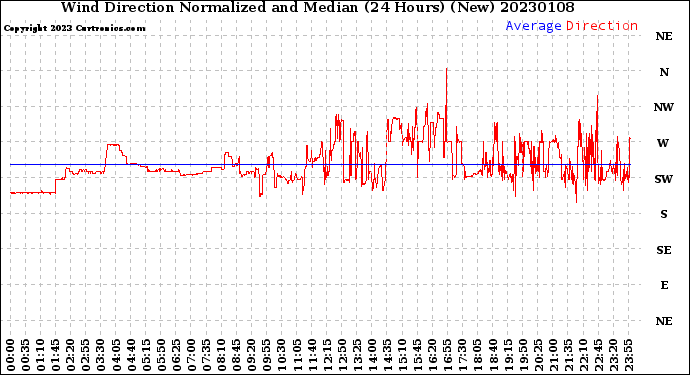Click the '05:50' time axis label
The height and width of the screenshot is (375, 690).
click(x=161, y=355)
